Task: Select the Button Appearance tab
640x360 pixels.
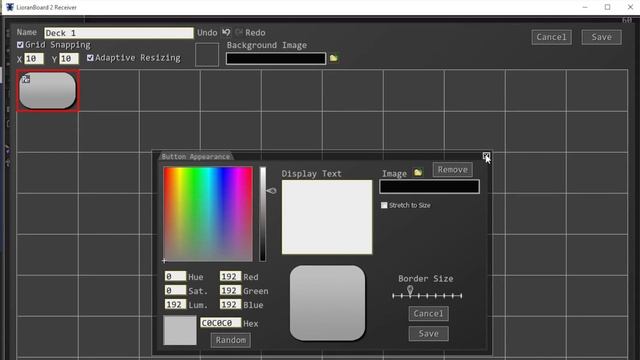Action: (196, 156)
